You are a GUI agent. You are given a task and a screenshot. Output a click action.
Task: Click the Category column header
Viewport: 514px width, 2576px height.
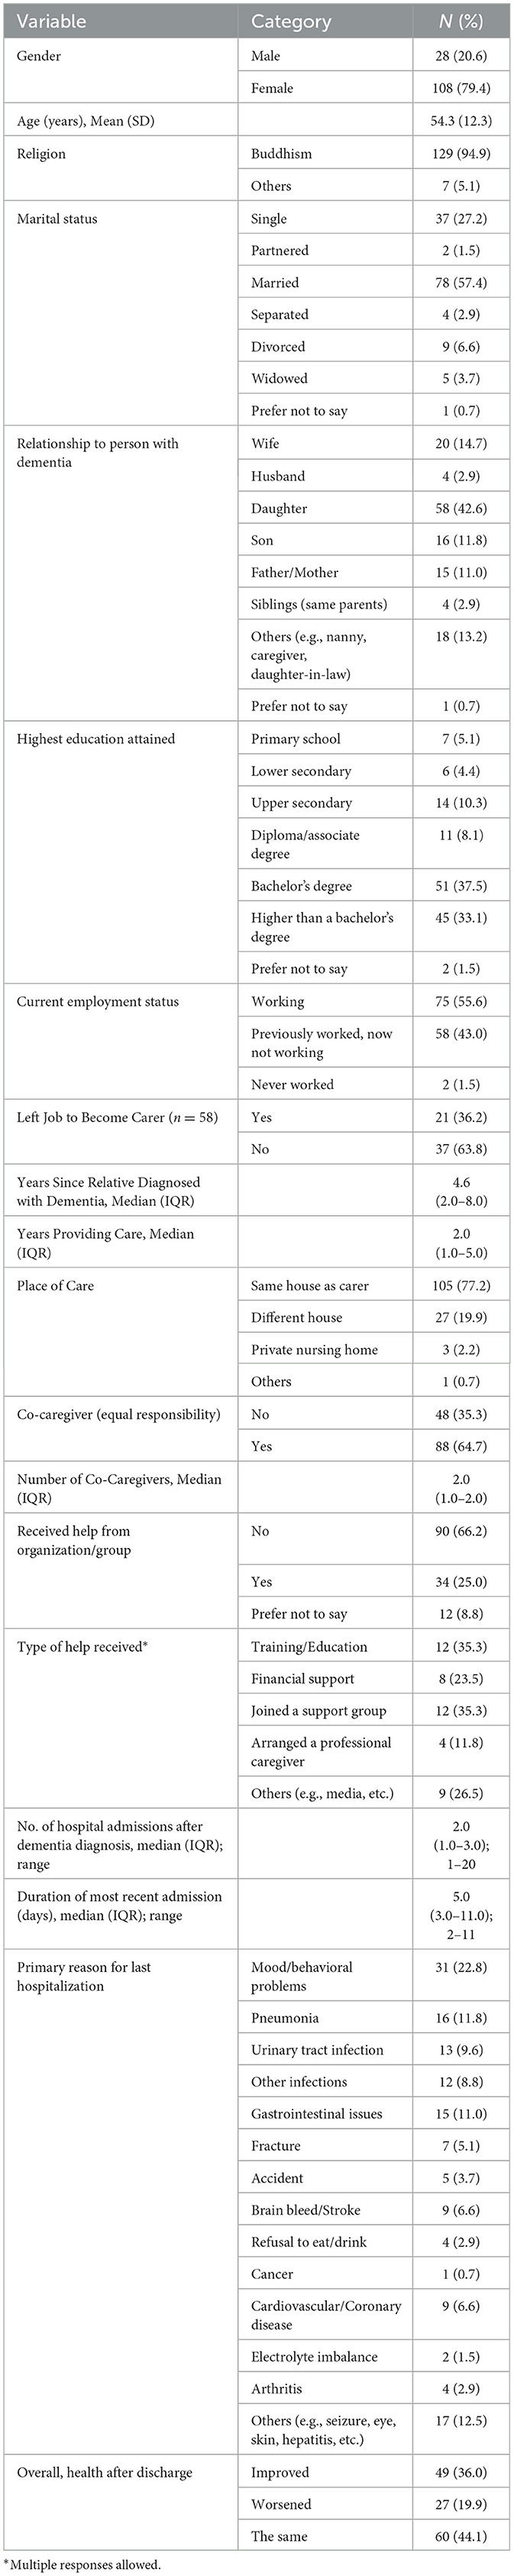290,20
